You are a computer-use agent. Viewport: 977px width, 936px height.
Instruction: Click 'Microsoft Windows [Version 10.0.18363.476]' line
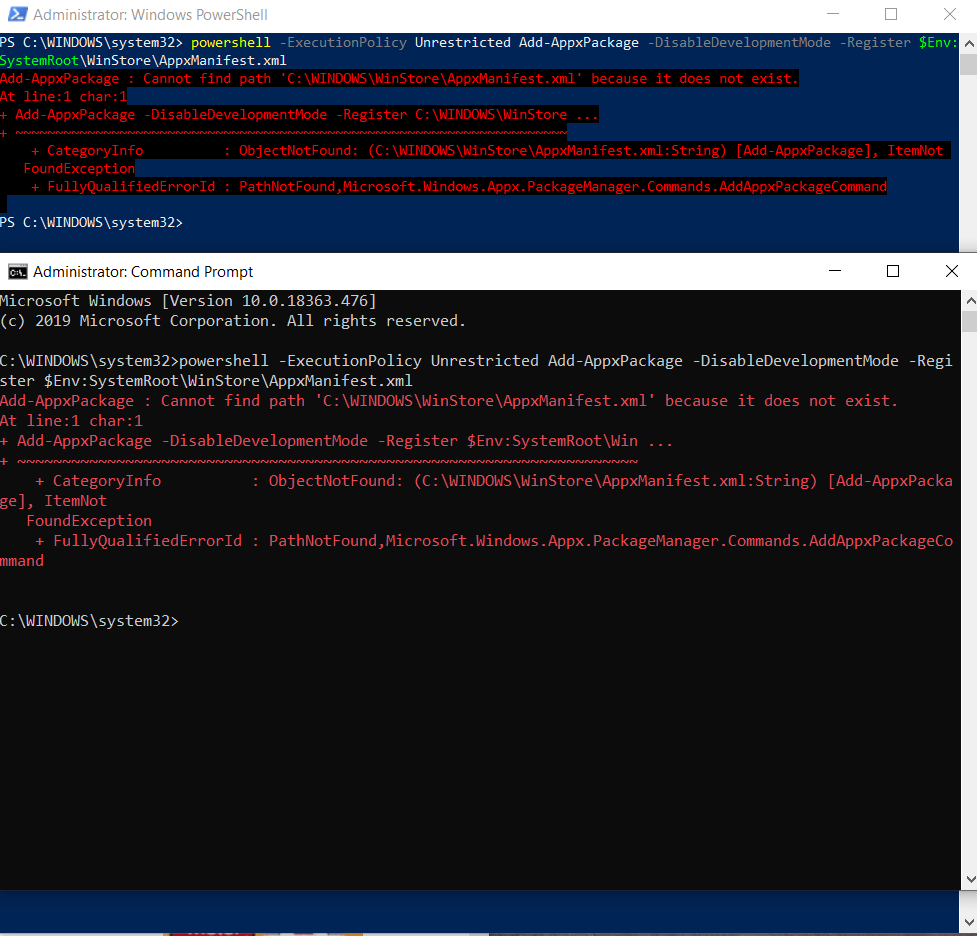(188, 301)
